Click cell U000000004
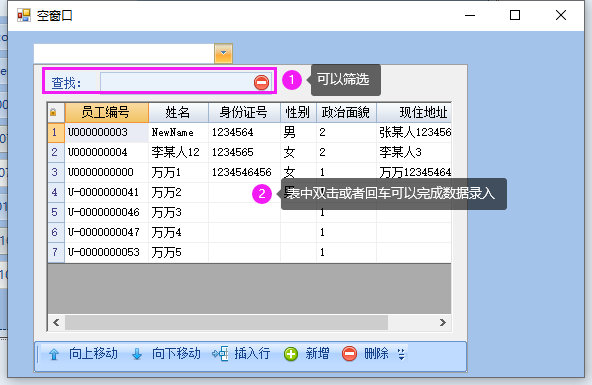The image size is (592, 385). (107, 152)
